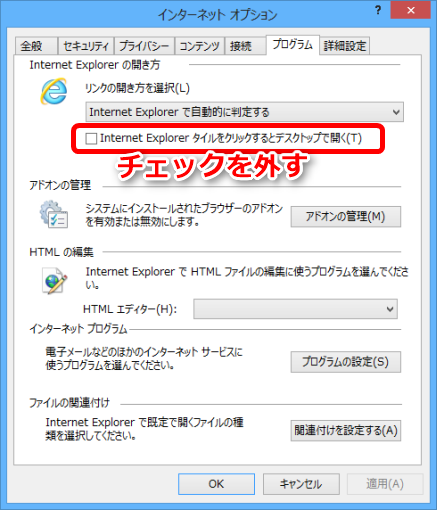Switch to the 全般 tab

(36, 46)
